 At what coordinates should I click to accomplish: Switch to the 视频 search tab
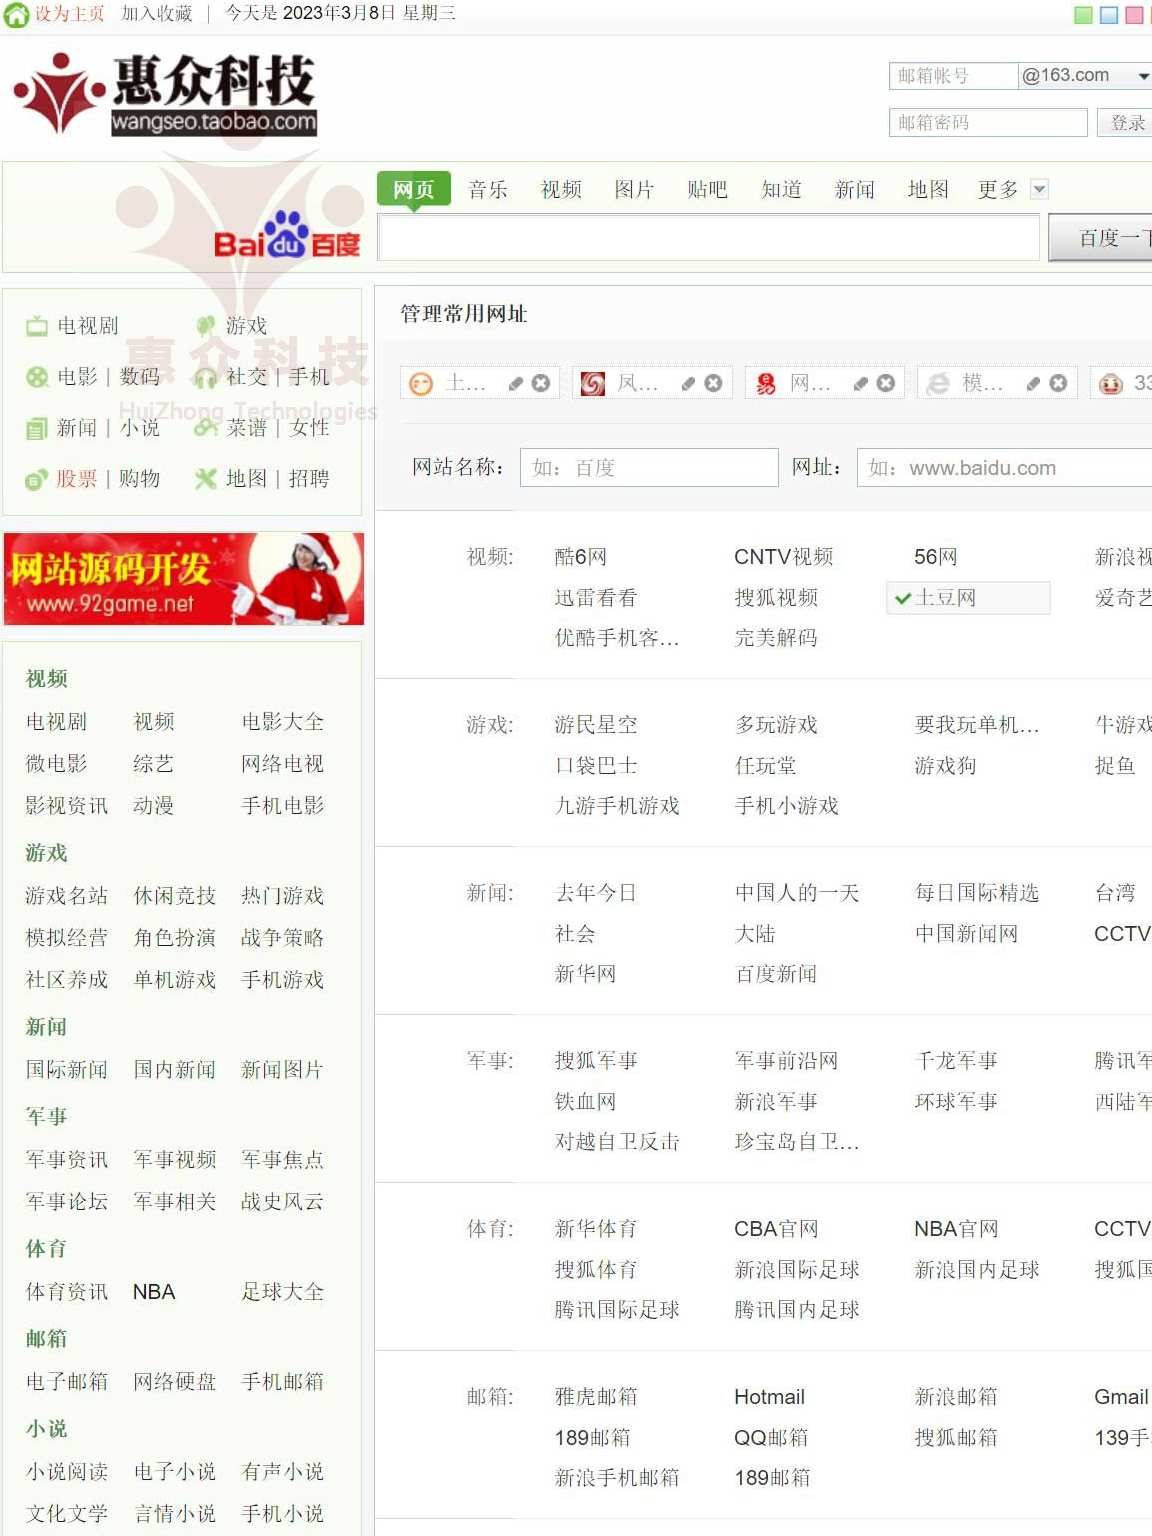(561, 190)
